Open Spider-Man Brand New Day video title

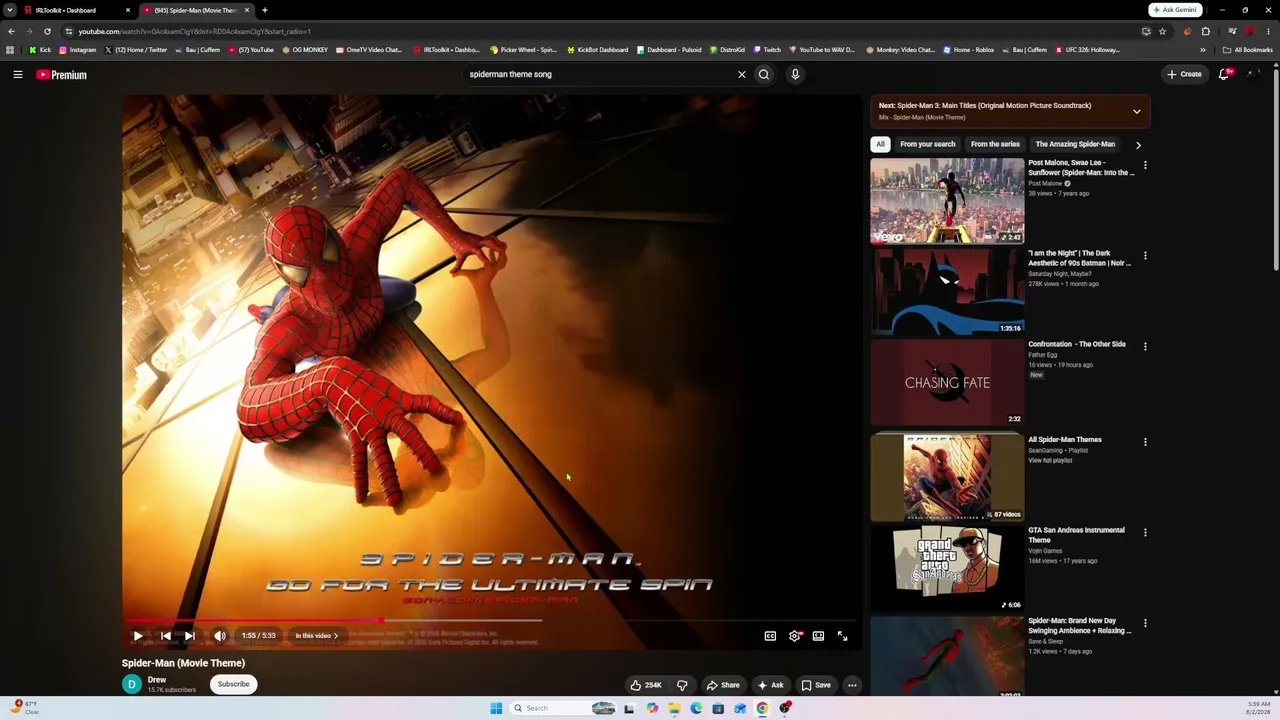(x=1080, y=626)
